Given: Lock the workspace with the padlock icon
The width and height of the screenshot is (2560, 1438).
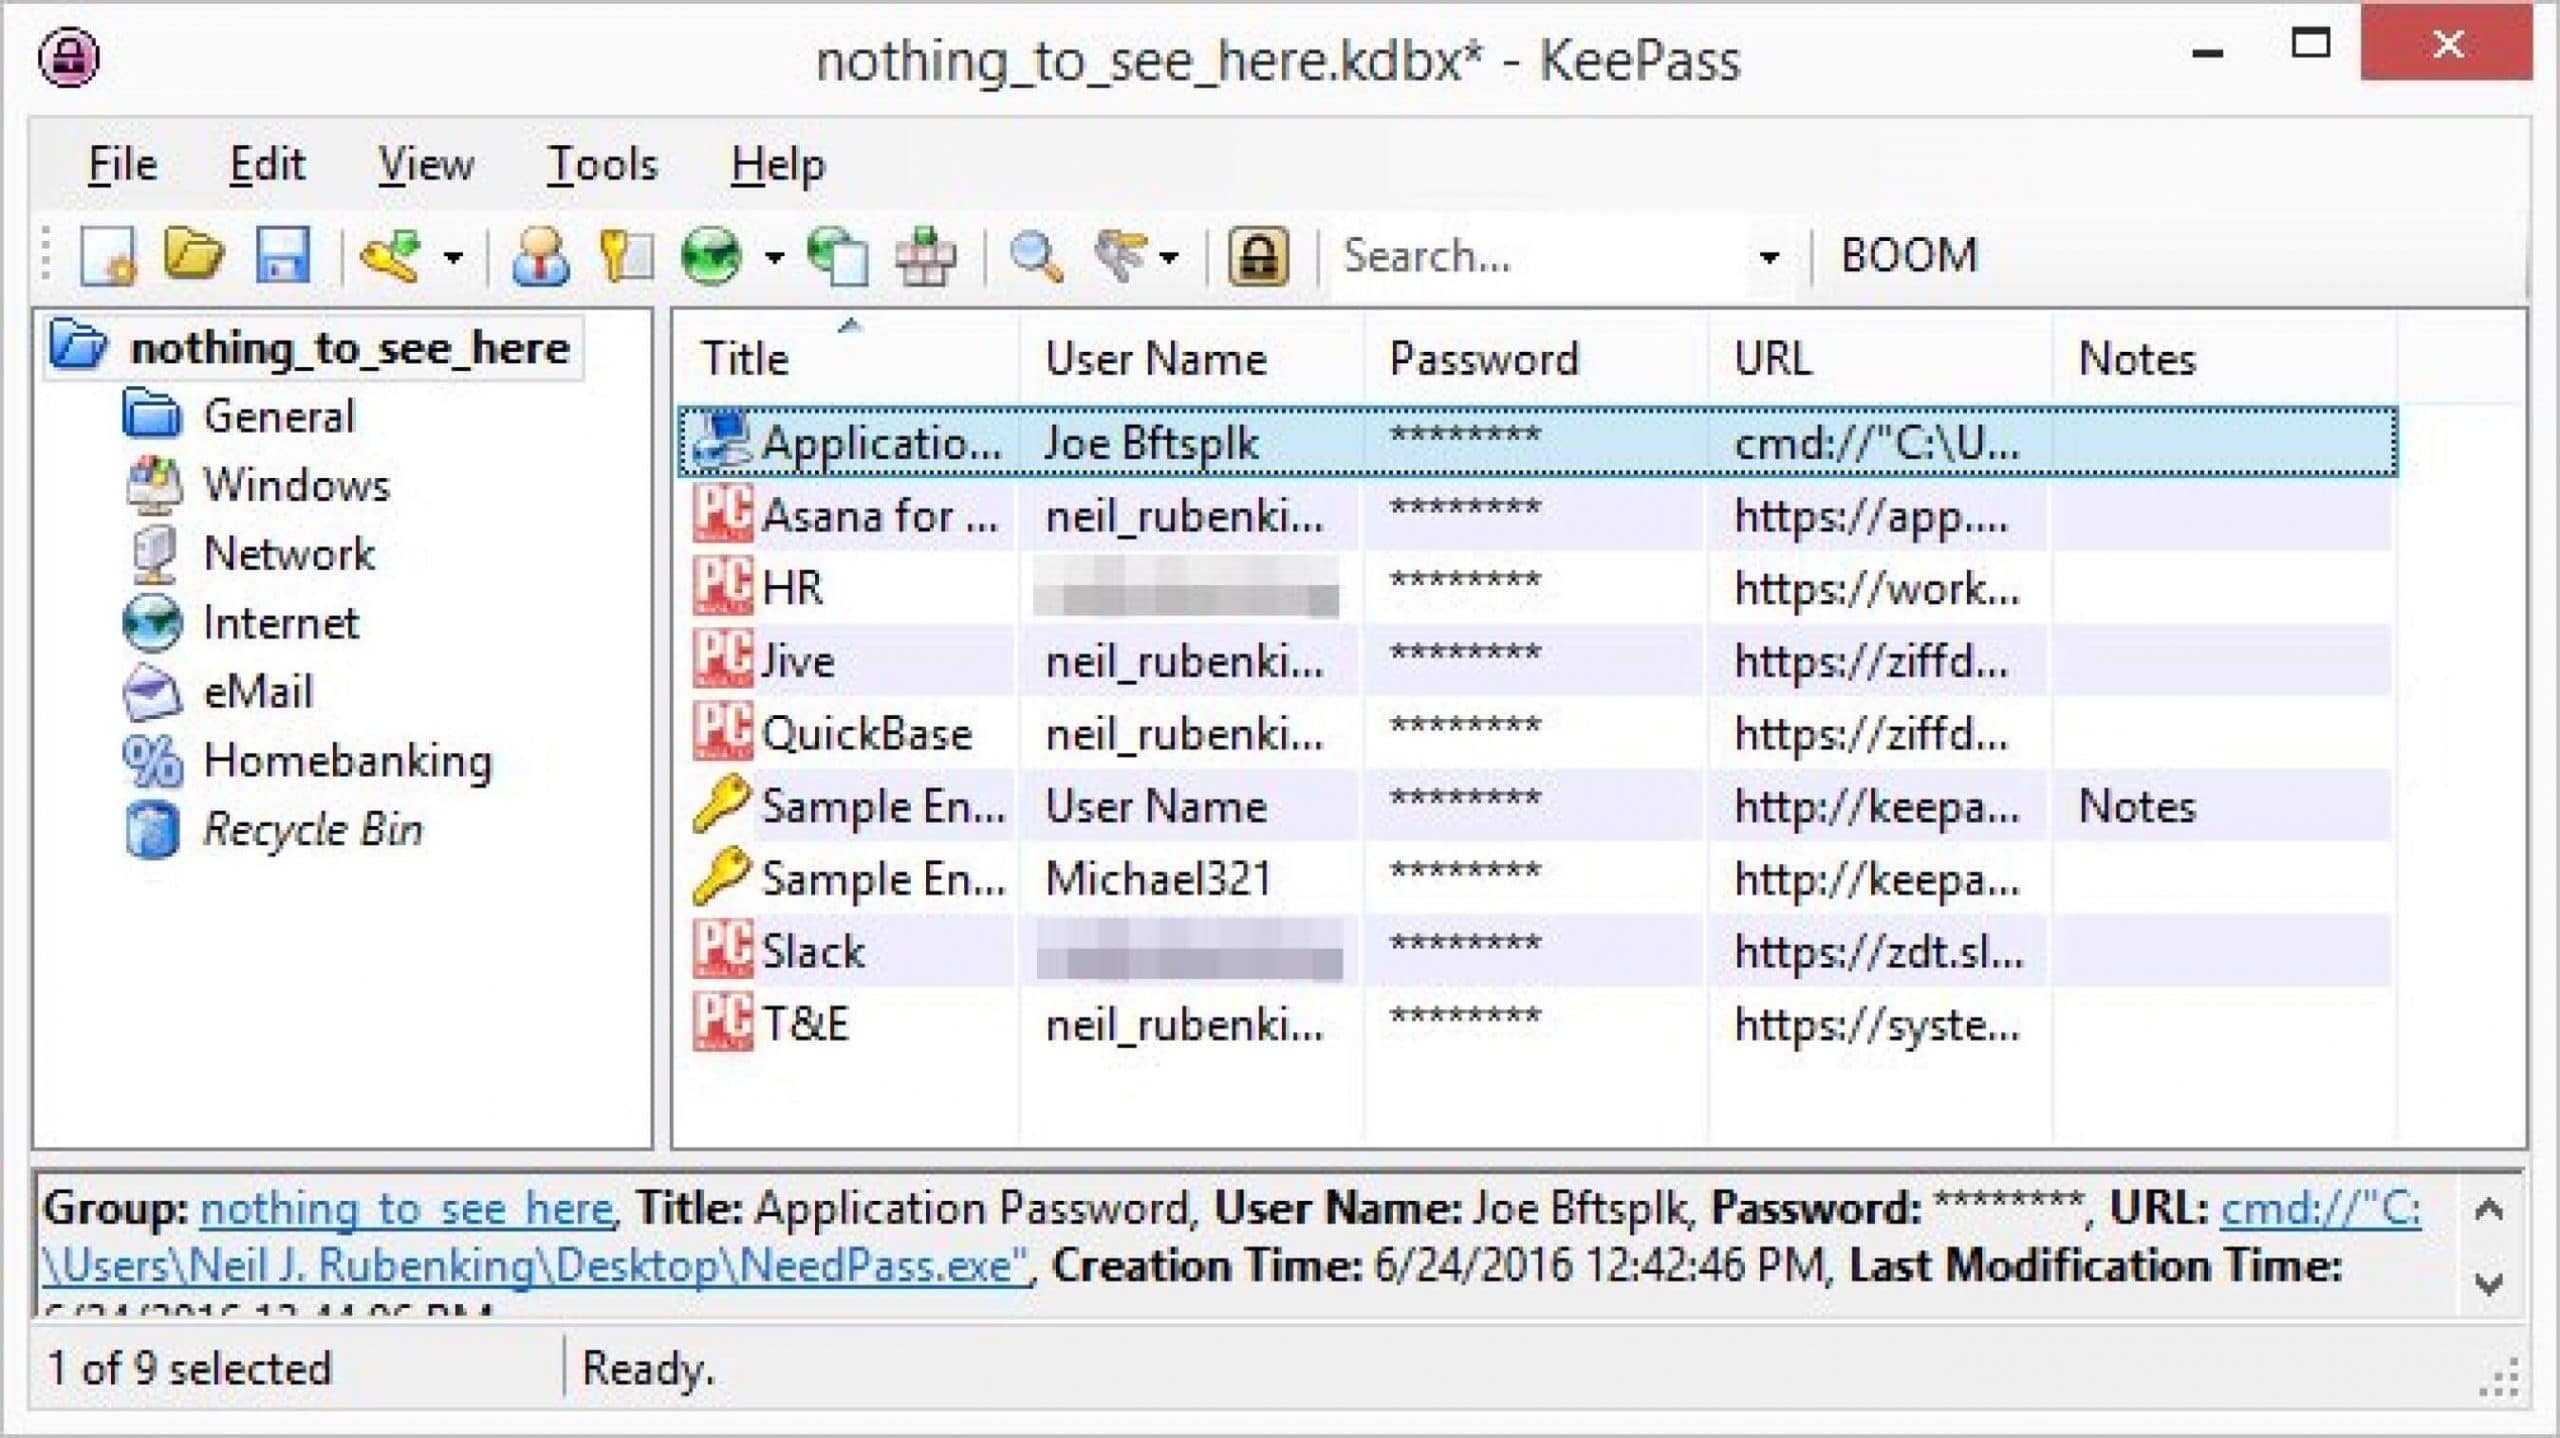Looking at the screenshot, I should (x=1258, y=256).
